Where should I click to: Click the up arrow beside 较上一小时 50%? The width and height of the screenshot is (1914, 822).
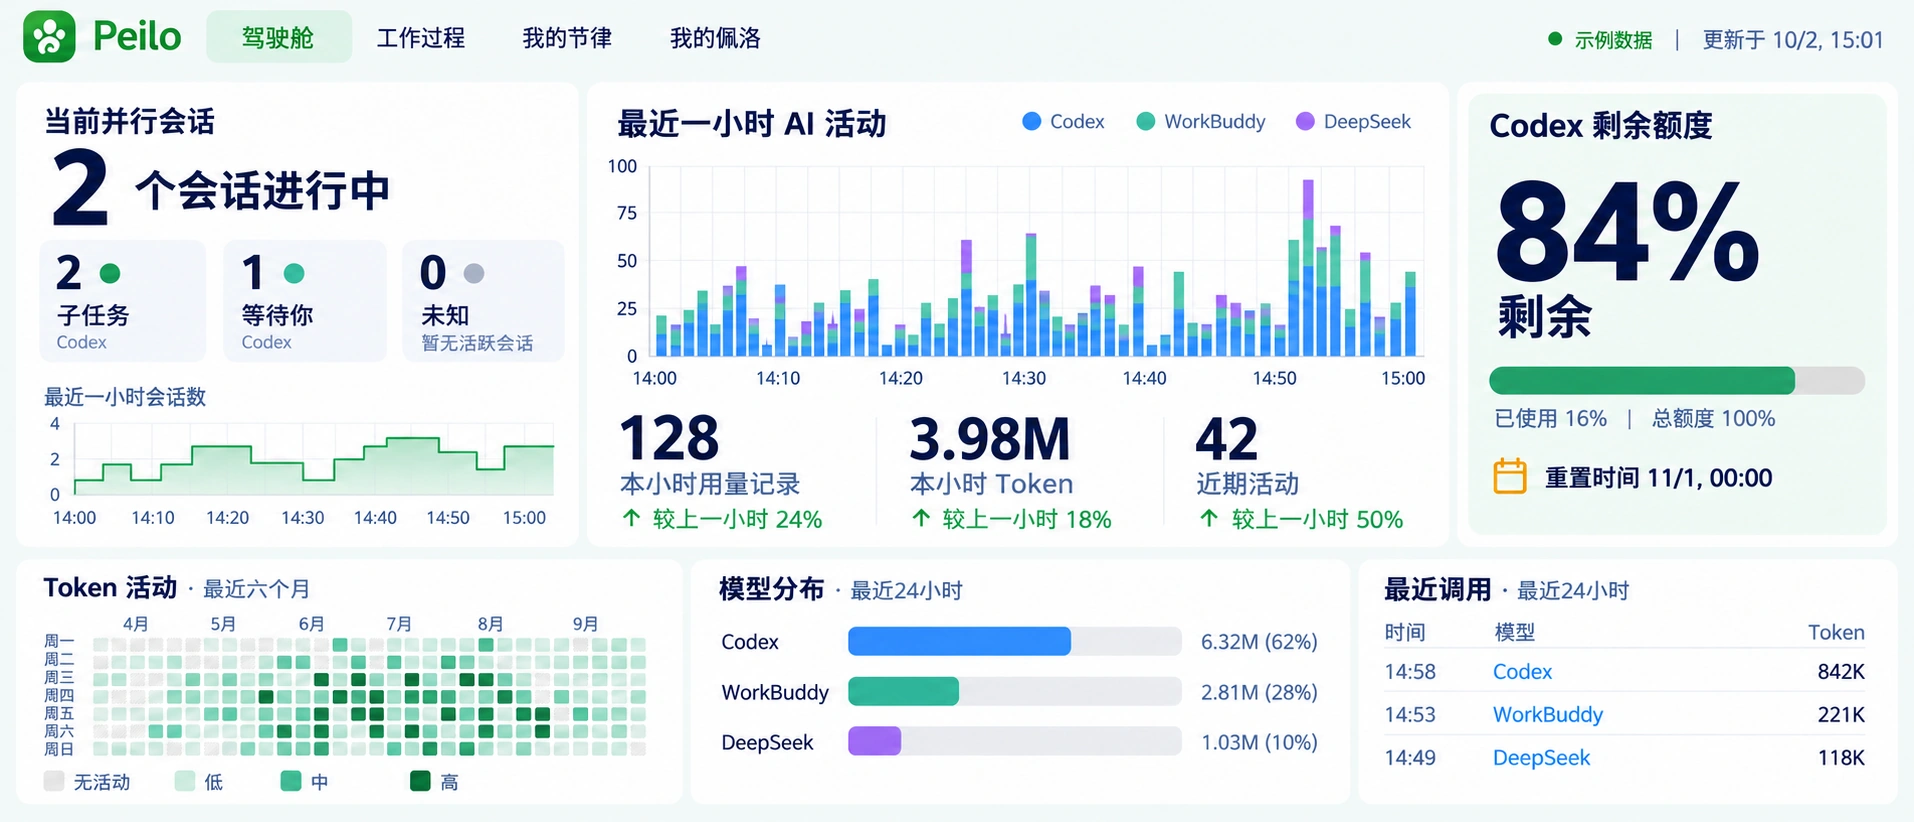(x=1209, y=518)
